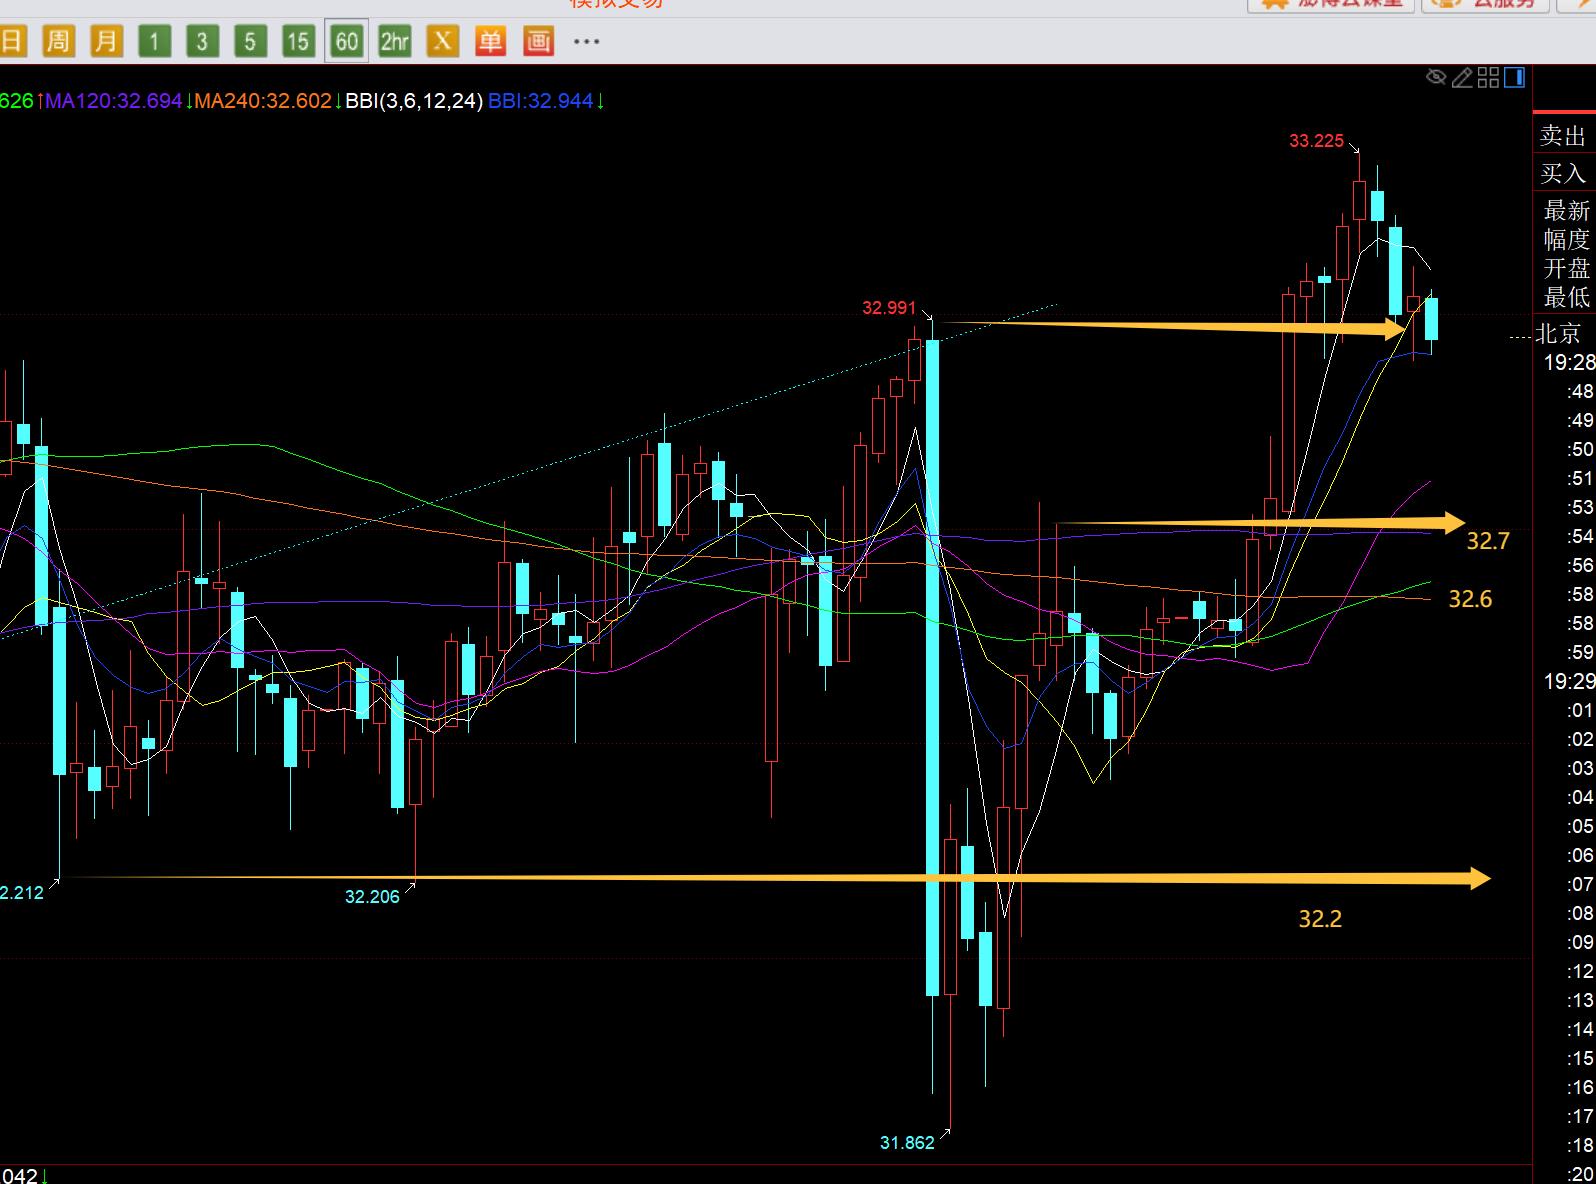Open the multi-chart grid layout icon
Viewport: 1596px width, 1184px height.
1488,77
